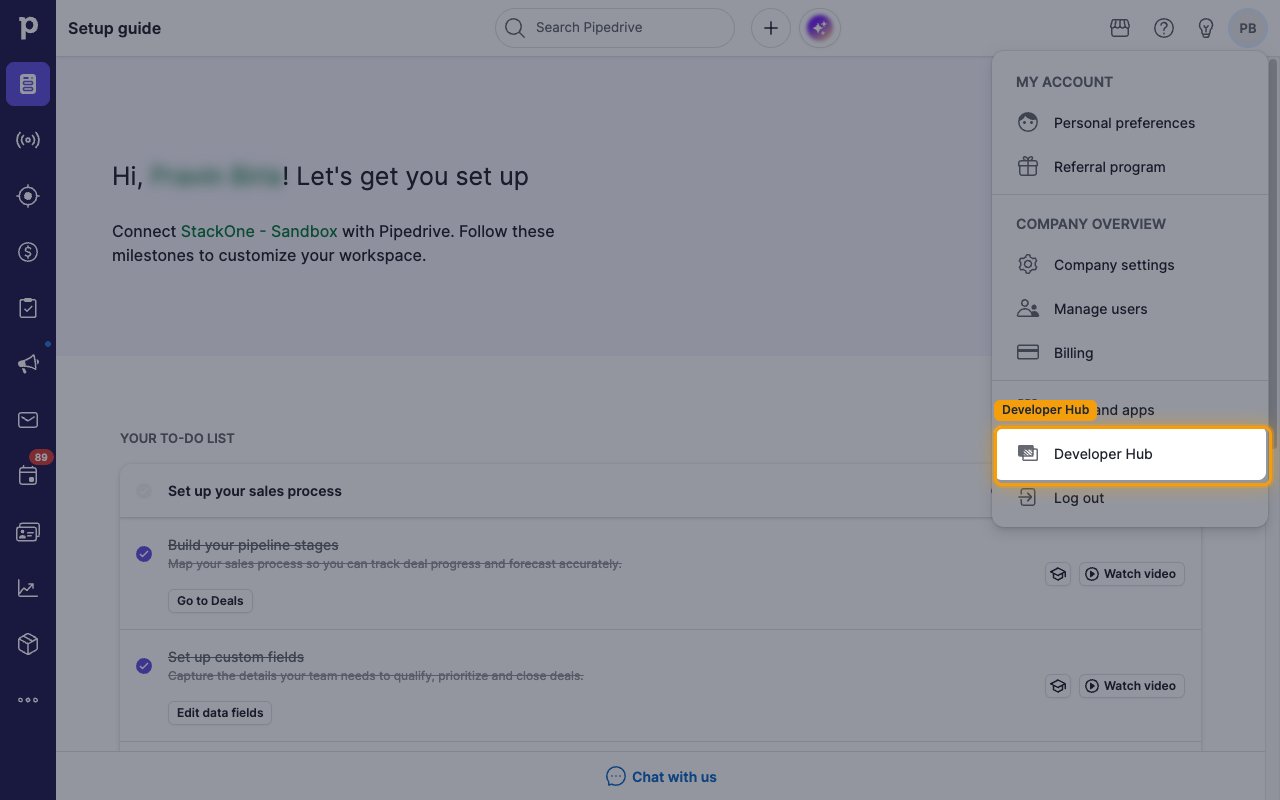
Task: Open the AI assistant sparkle icon
Action: [x=820, y=28]
